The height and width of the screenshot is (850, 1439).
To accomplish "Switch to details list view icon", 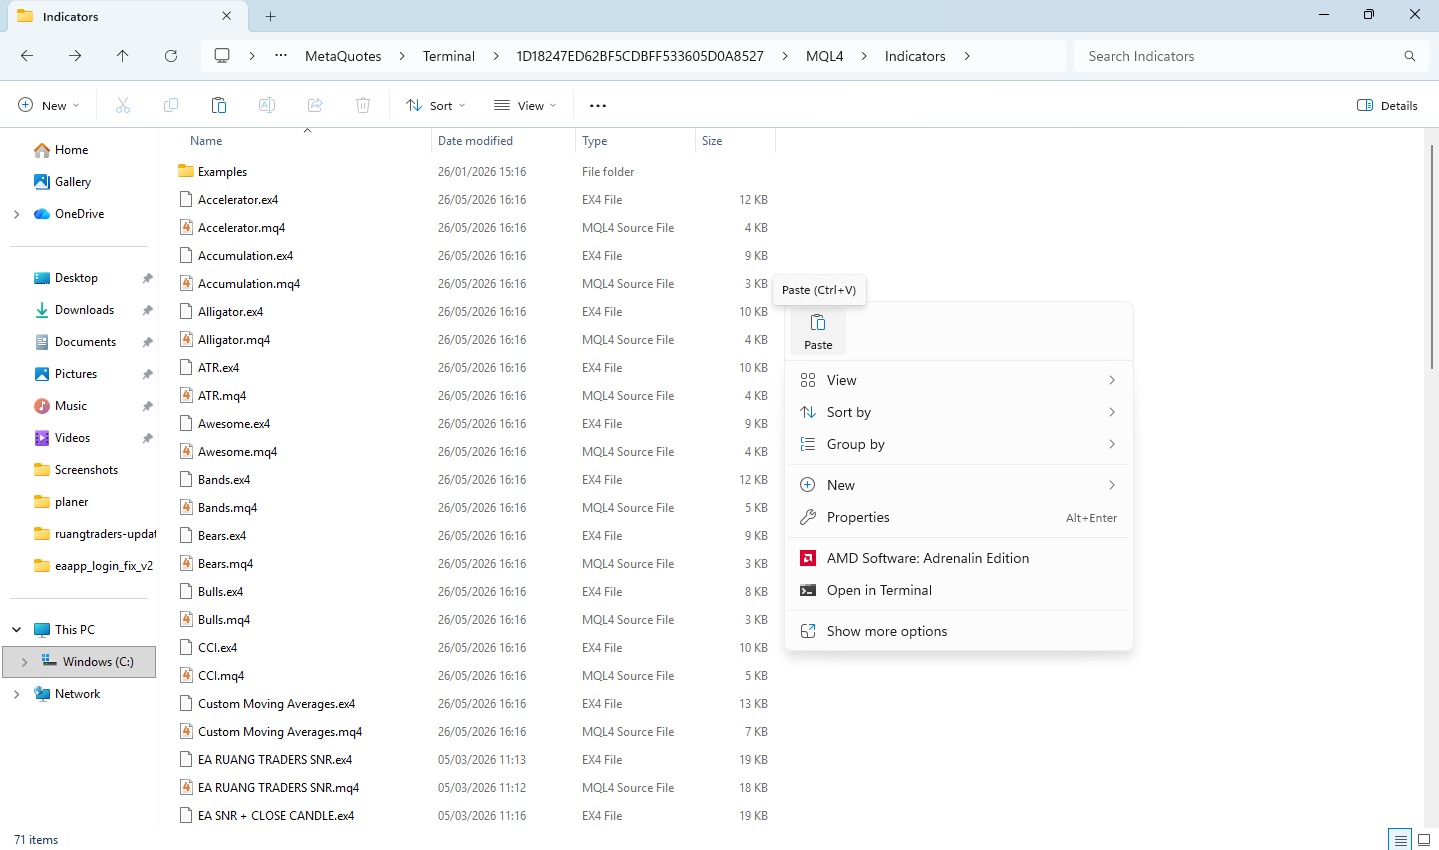I will [x=1401, y=840].
